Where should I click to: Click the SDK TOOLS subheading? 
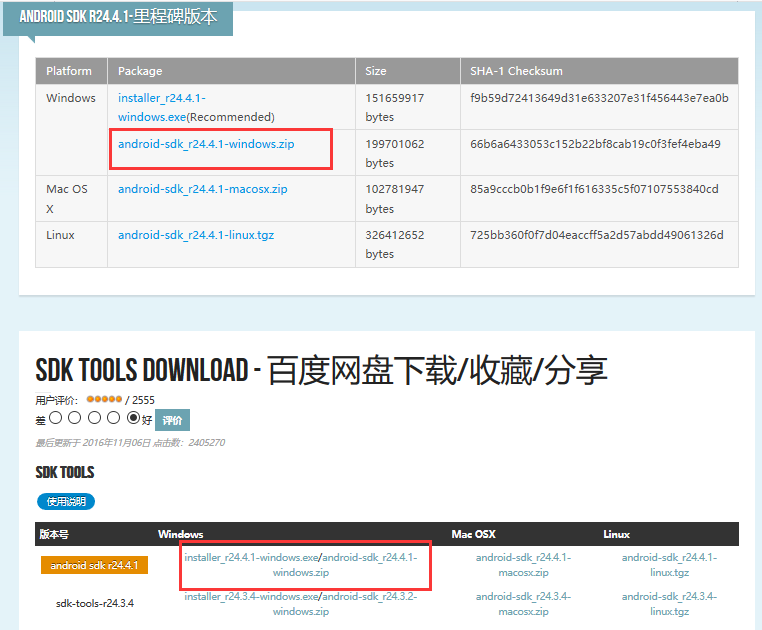tap(65, 472)
